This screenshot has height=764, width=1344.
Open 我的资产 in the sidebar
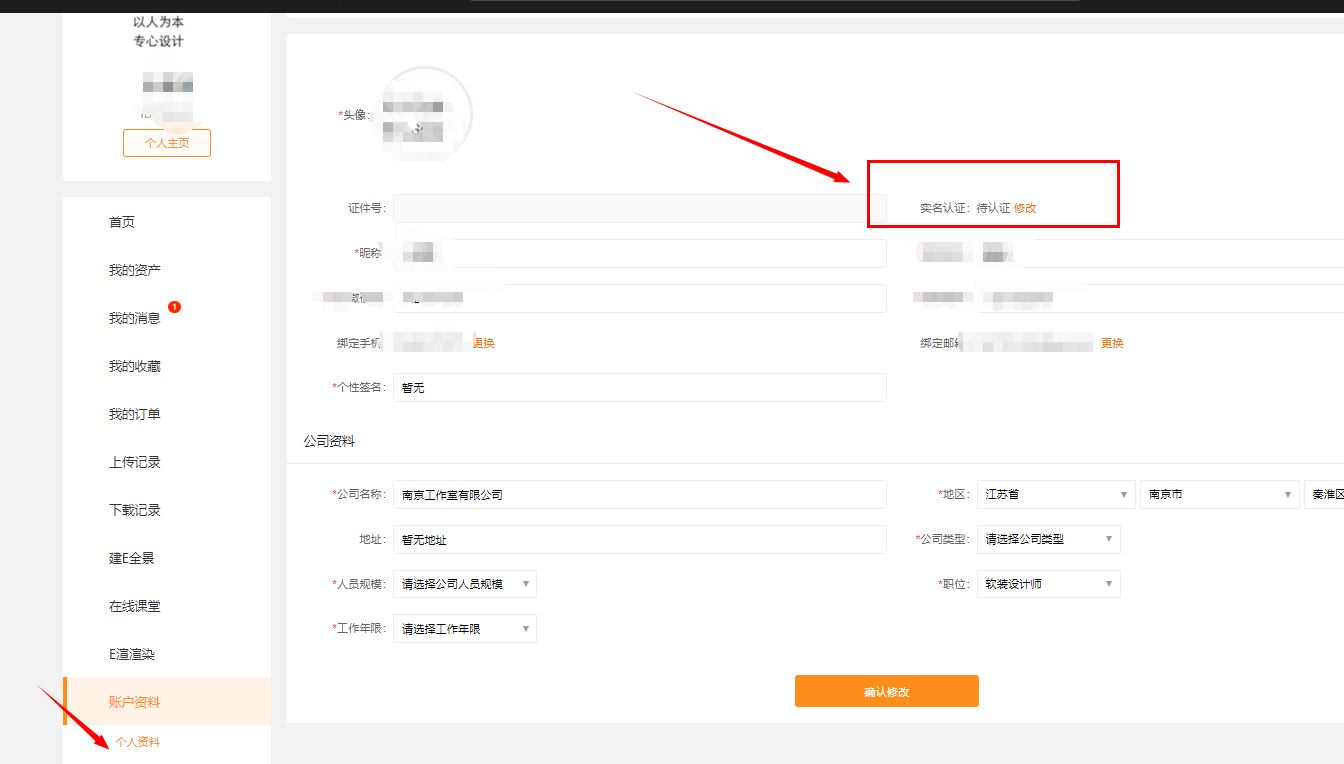click(135, 270)
